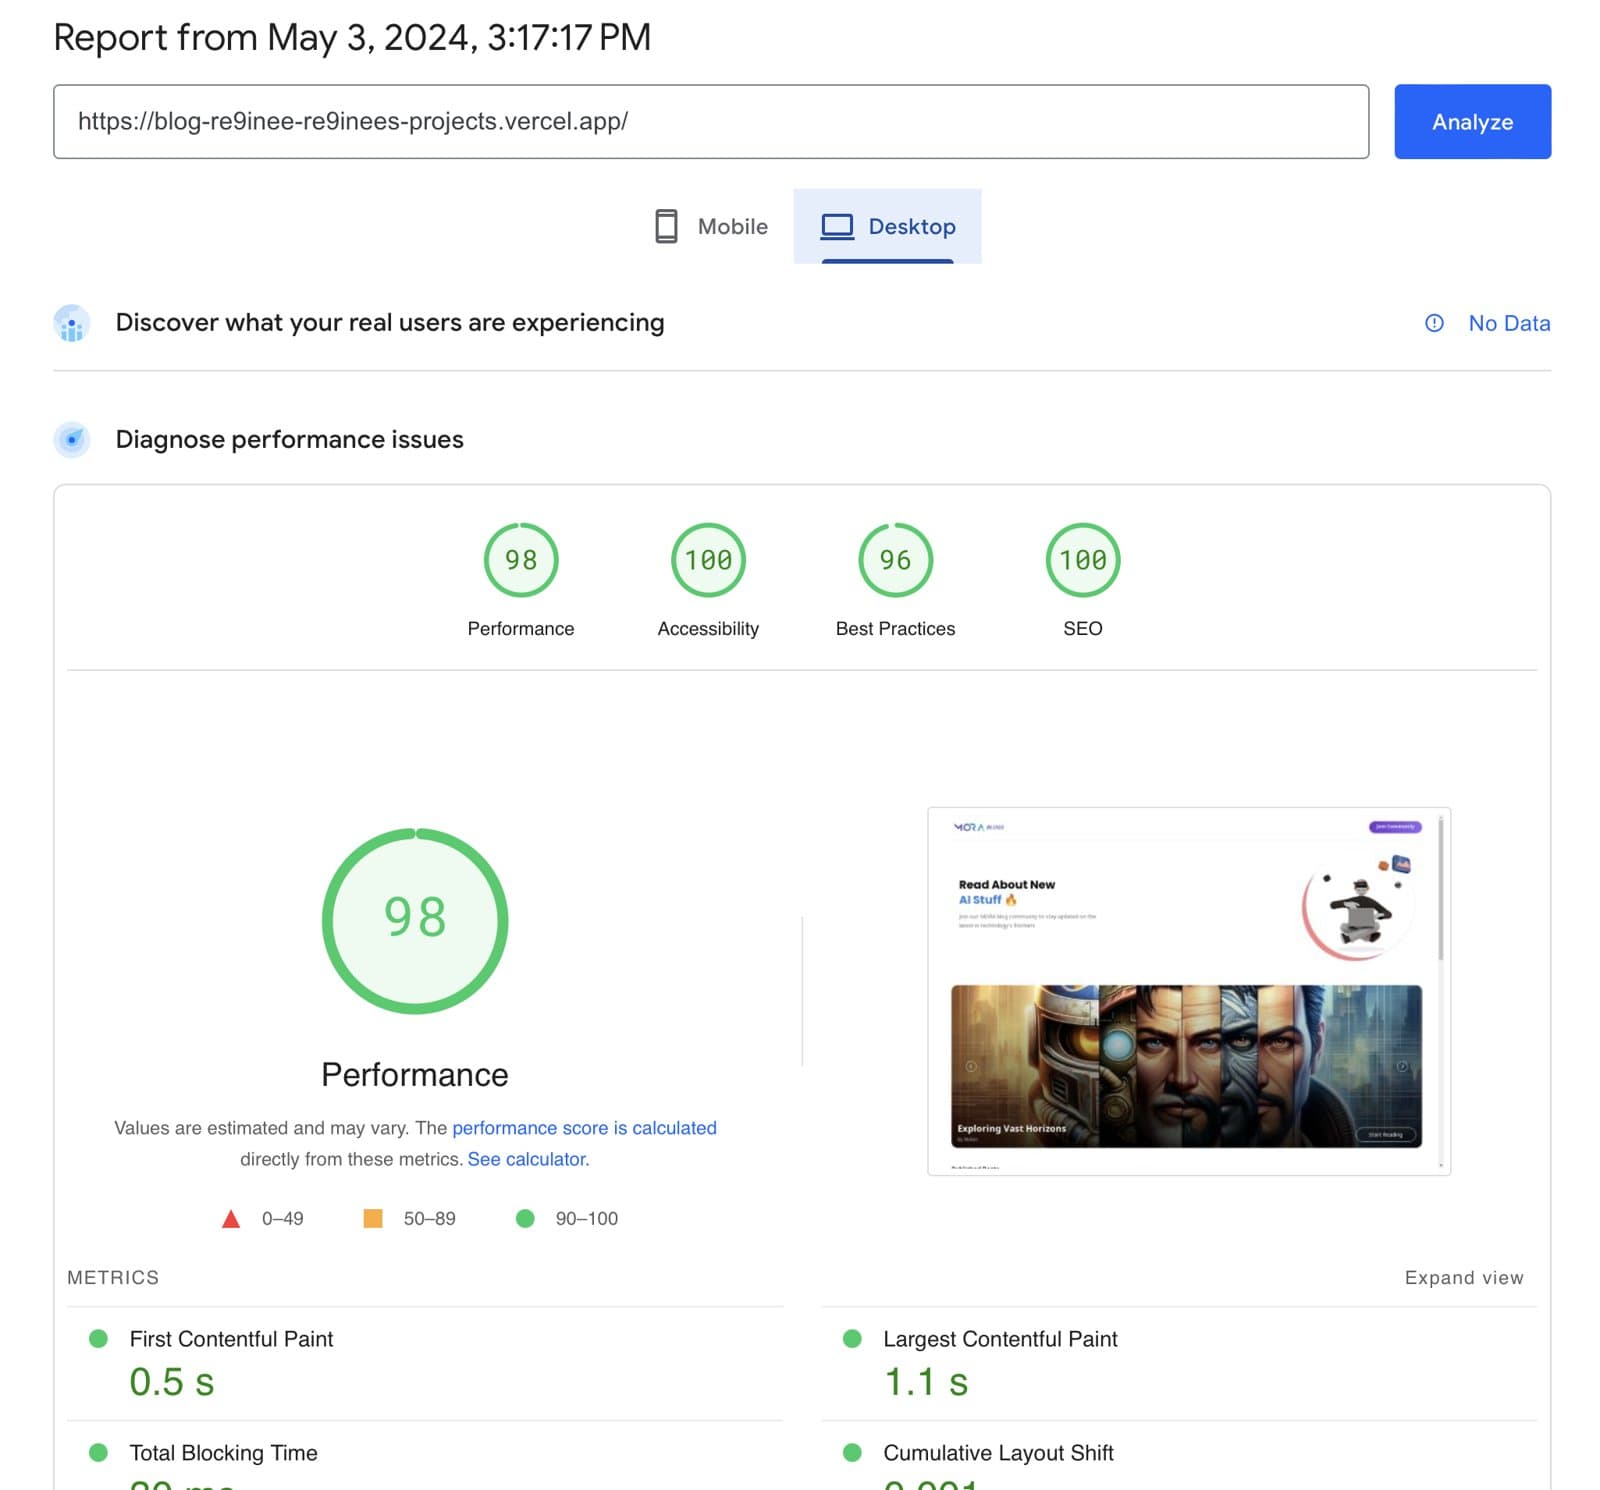This screenshot has width=1600, height=1490.
Task: Click the 98 Performance score gauge
Action: 521,560
